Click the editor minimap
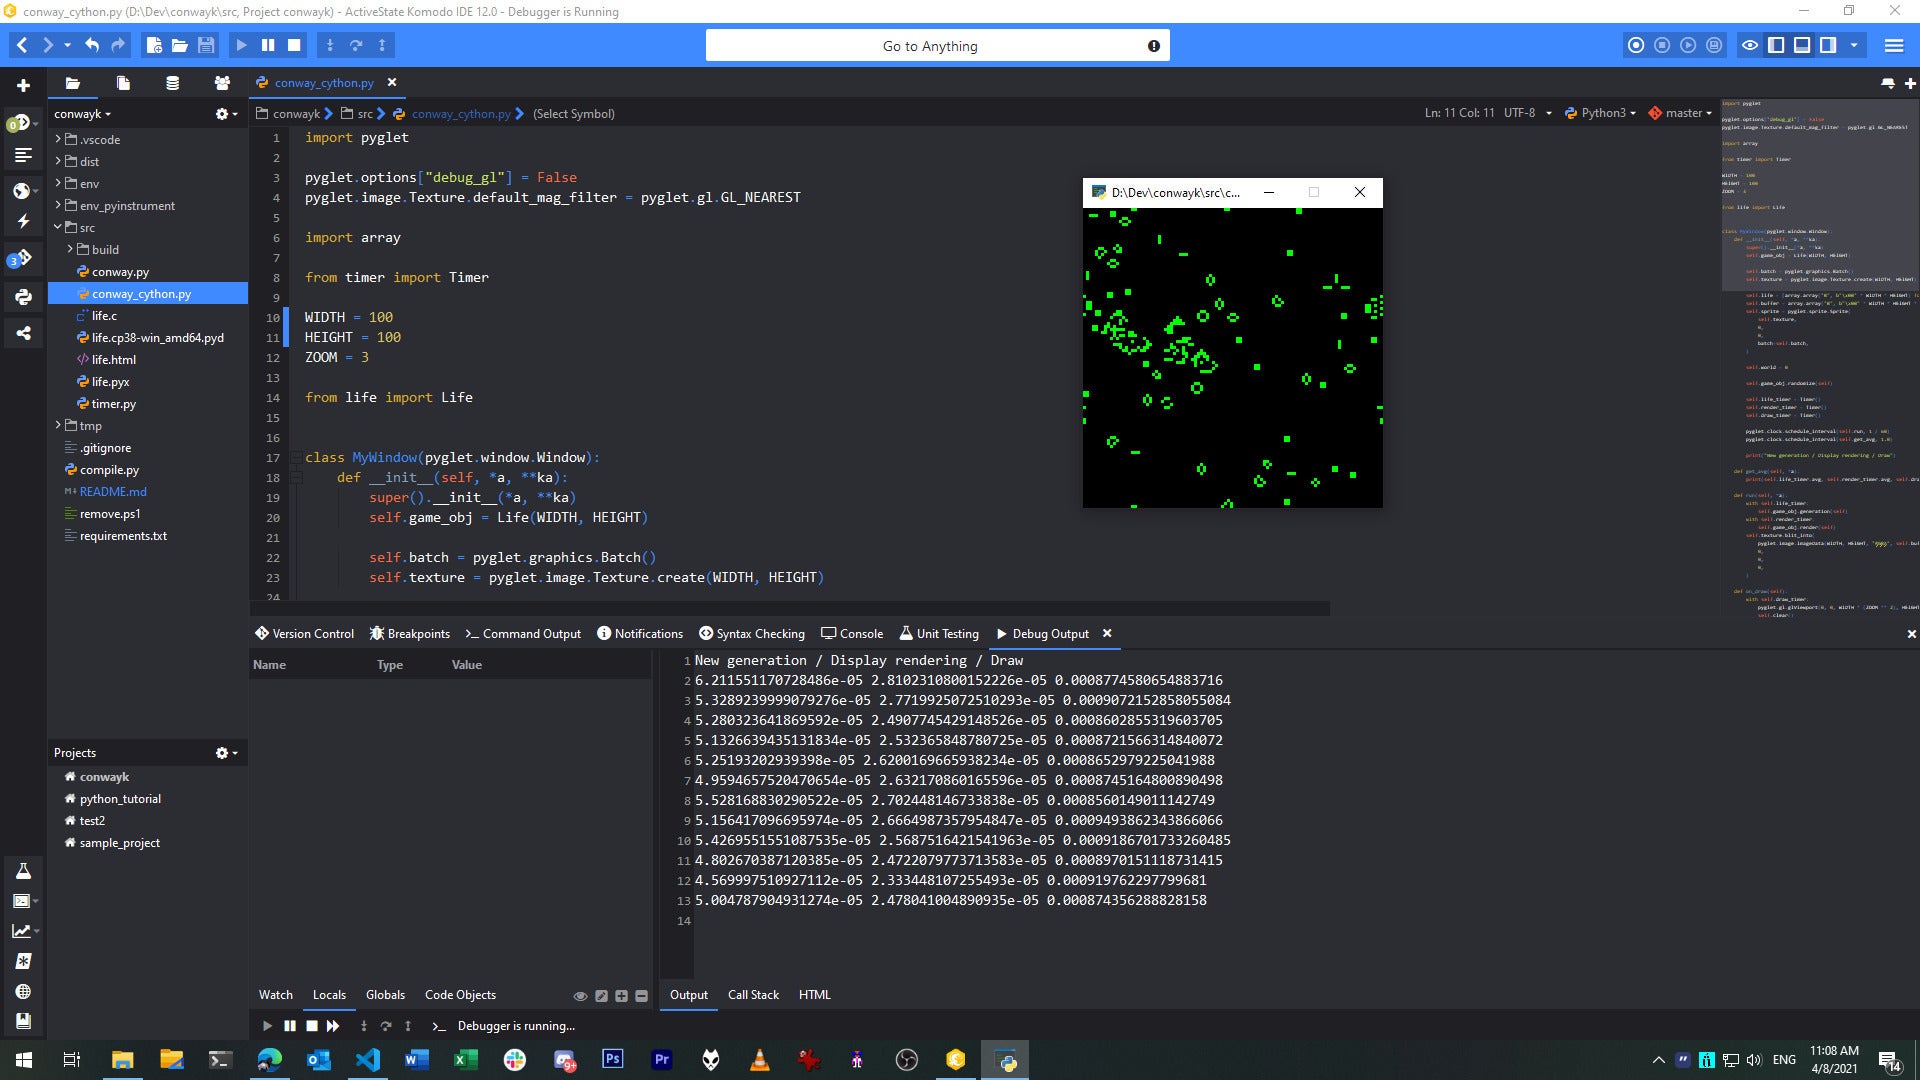This screenshot has height=1080, width=1920. click(x=1819, y=360)
